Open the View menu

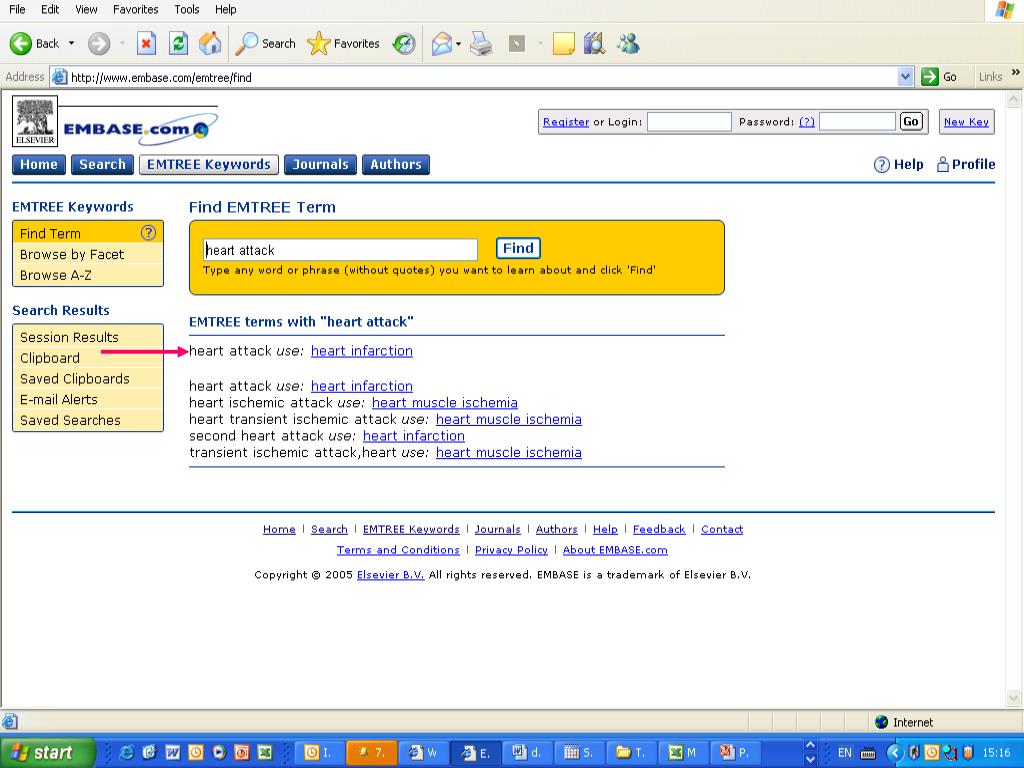[86, 9]
